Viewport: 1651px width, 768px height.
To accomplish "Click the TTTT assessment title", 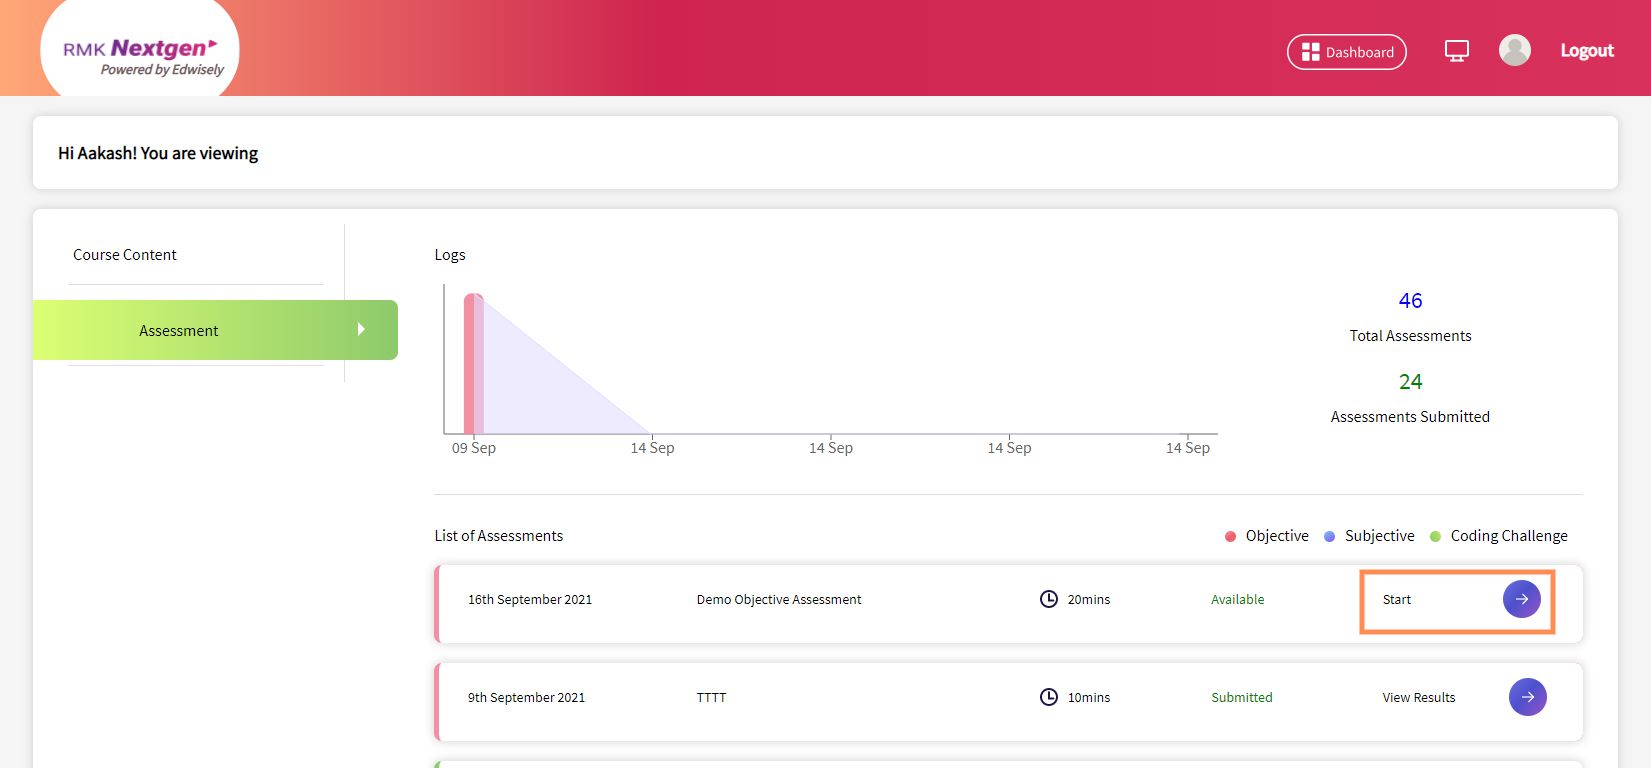I will (711, 698).
